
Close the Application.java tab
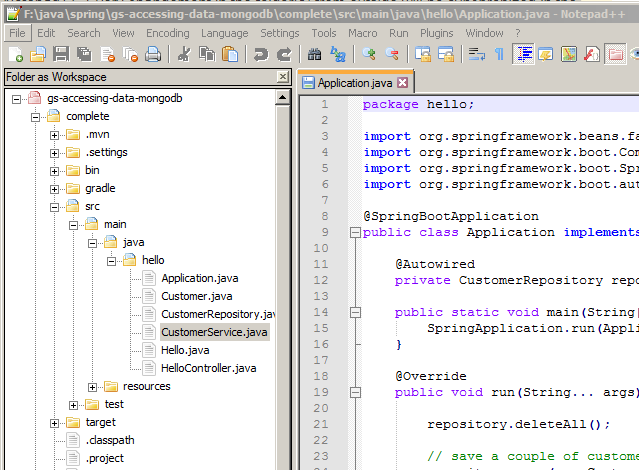click(403, 83)
